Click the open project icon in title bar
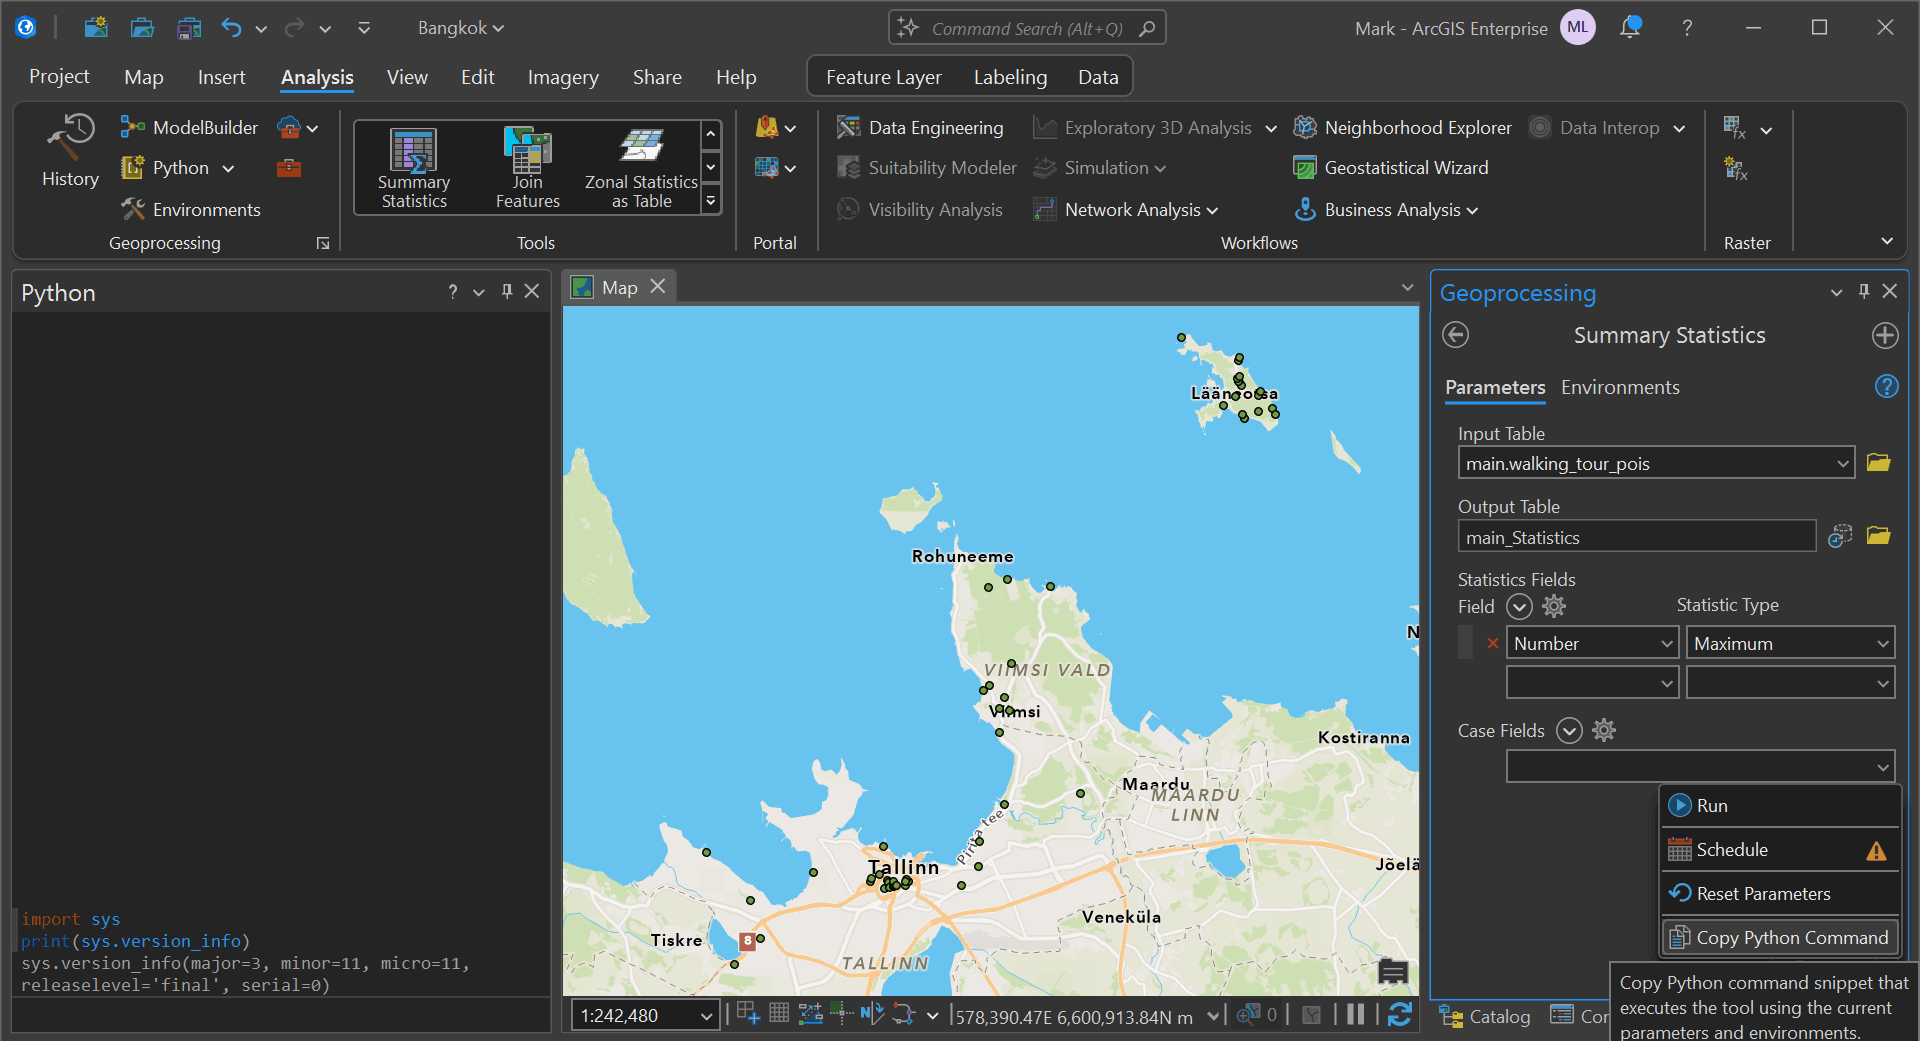The width and height of the screenshot is (1920, 1041). 143,28
